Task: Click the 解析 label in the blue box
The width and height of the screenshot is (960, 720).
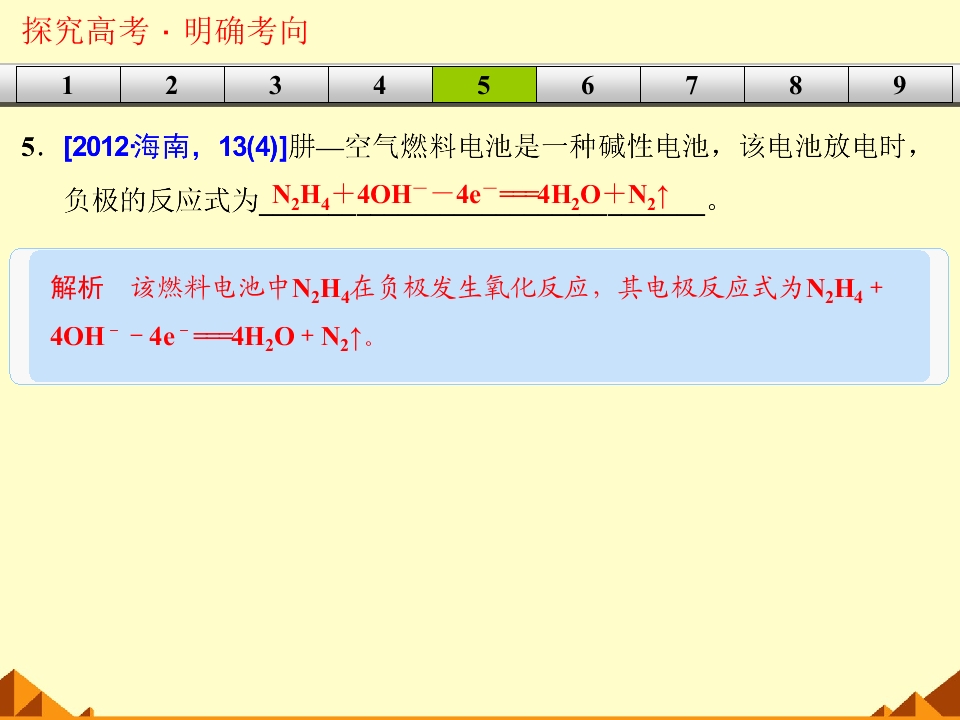Action: [77, 288]
